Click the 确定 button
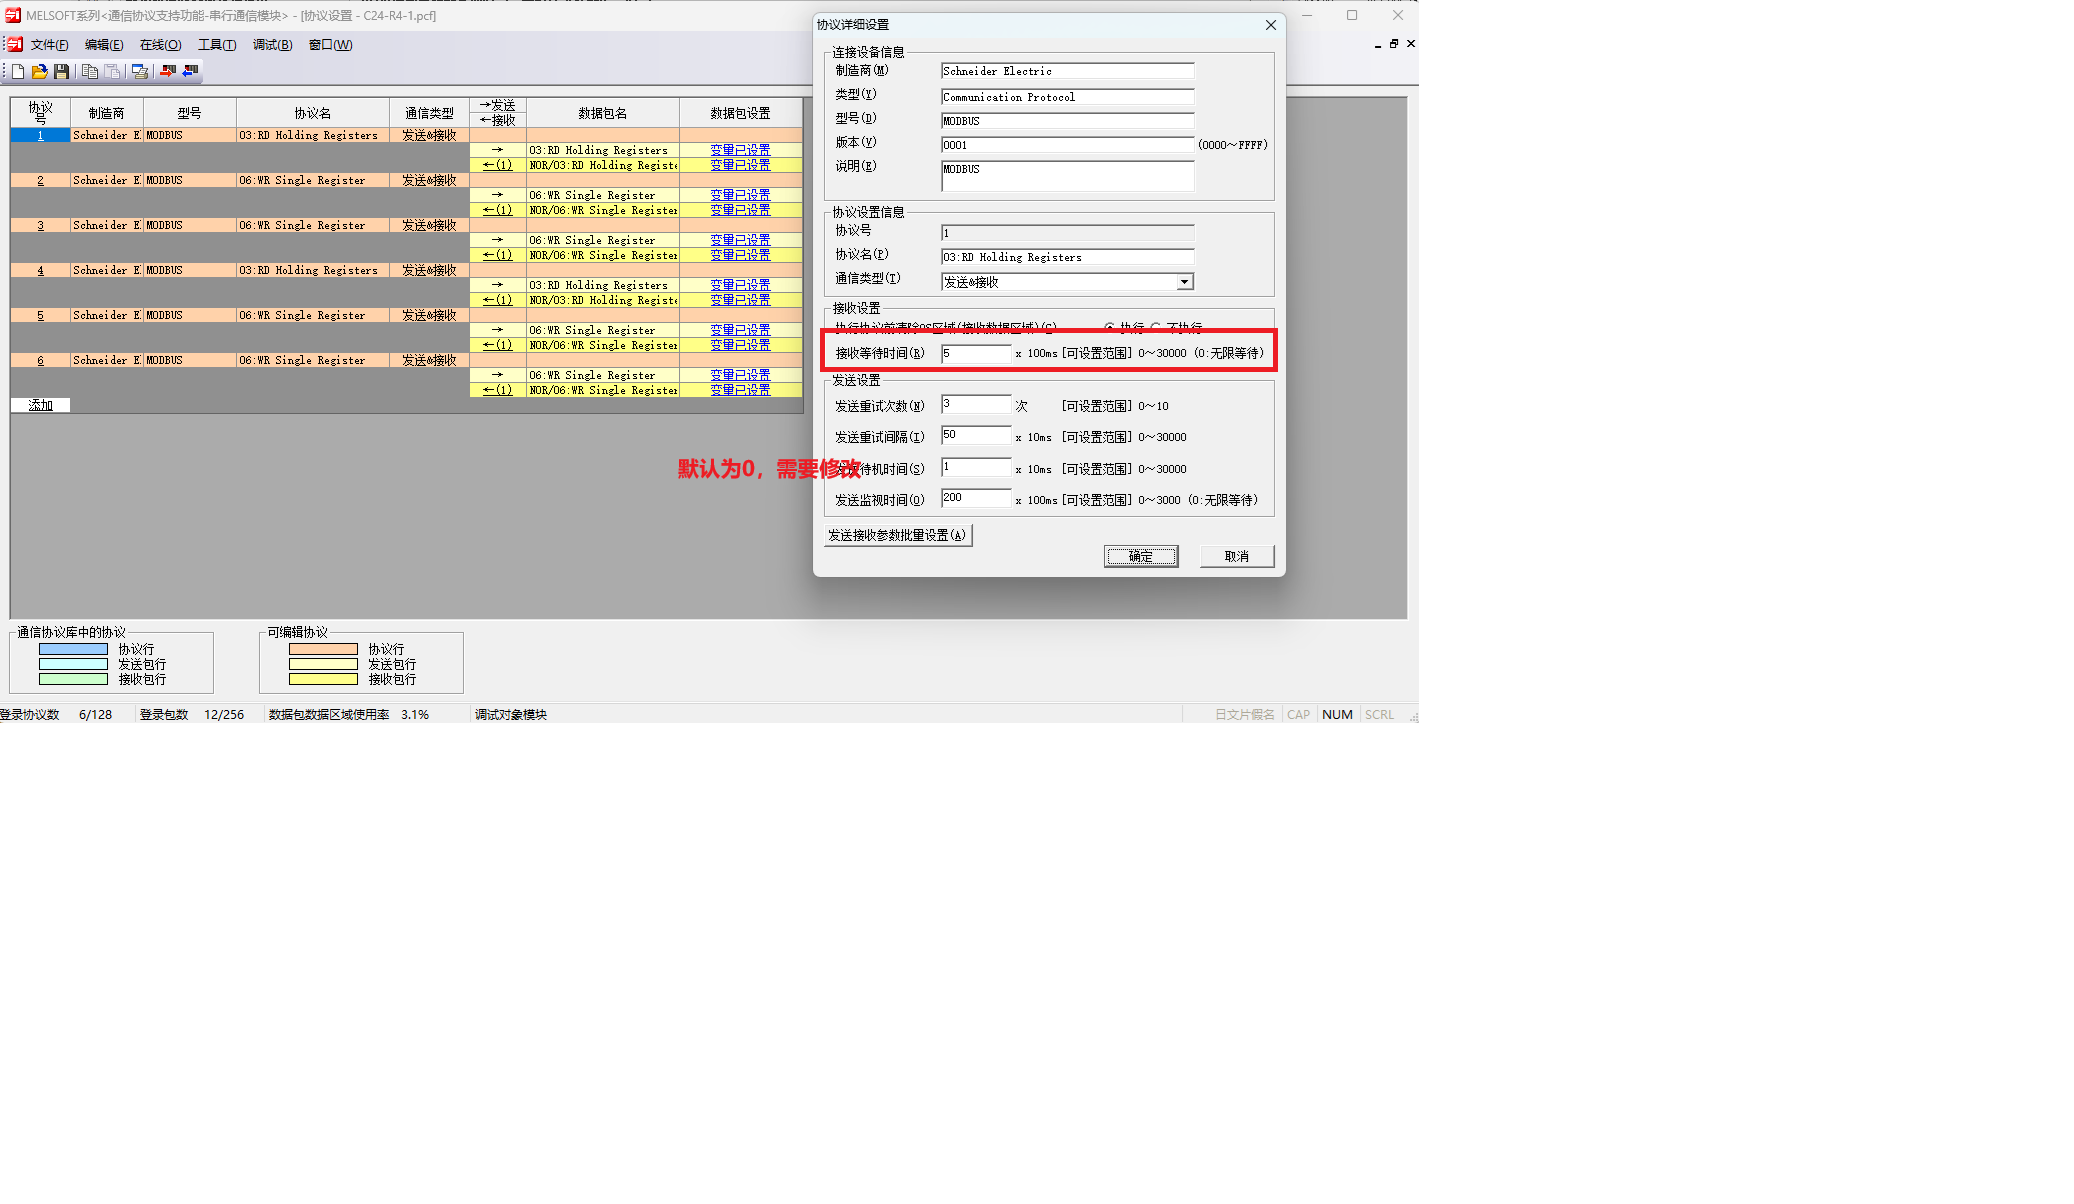Screen dimensions: 2074x1204 pyautogui.click(x=1140, y=556)
